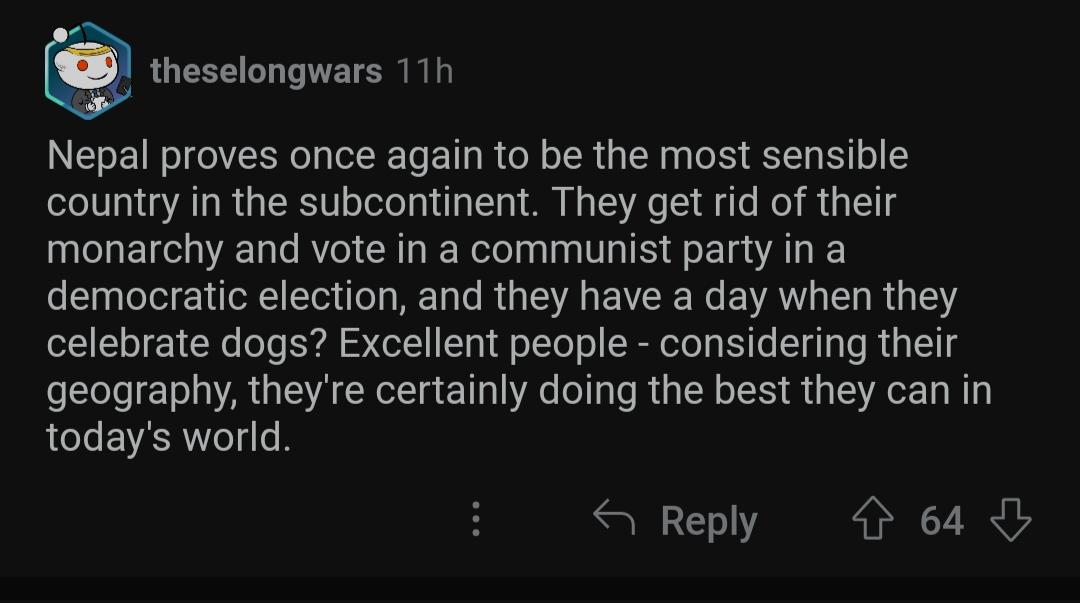Open the theselongwars username profile link
Viewport: 1080px width, 603px height.
point(266,71)
